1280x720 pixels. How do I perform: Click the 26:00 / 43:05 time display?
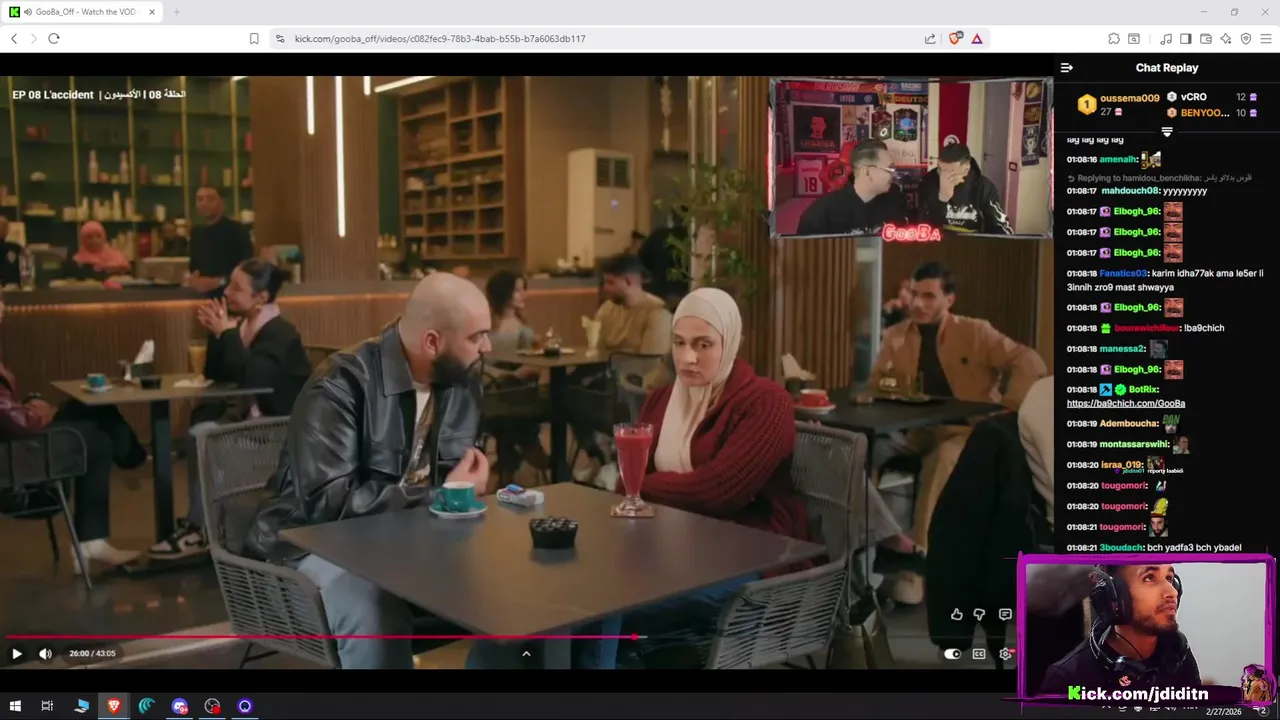[92, 653]
